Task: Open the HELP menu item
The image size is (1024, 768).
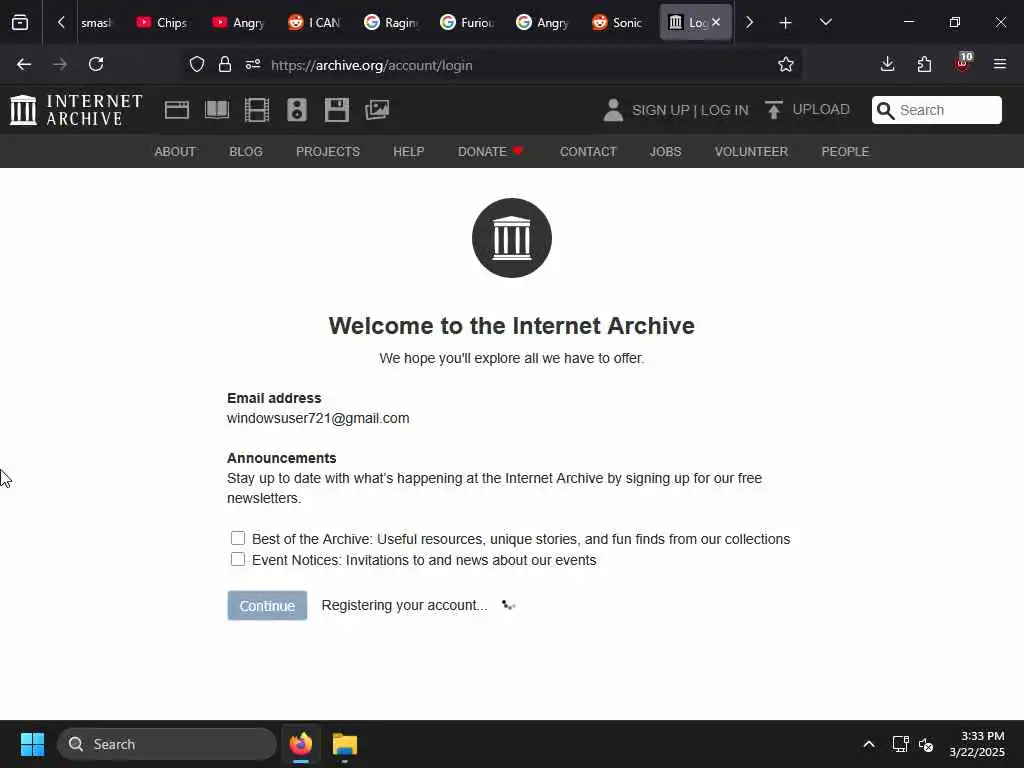Action: 409,152
